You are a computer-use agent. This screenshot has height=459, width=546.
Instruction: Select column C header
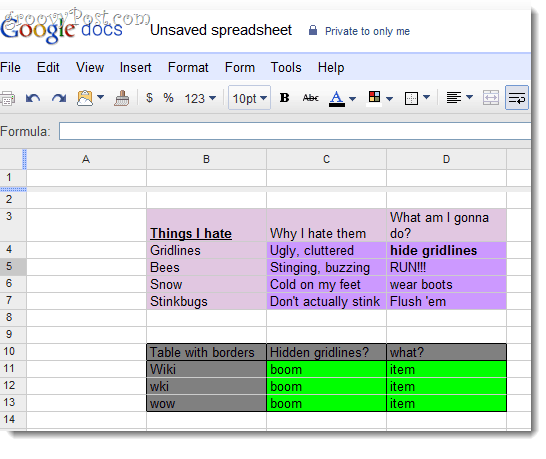(326, 159)
